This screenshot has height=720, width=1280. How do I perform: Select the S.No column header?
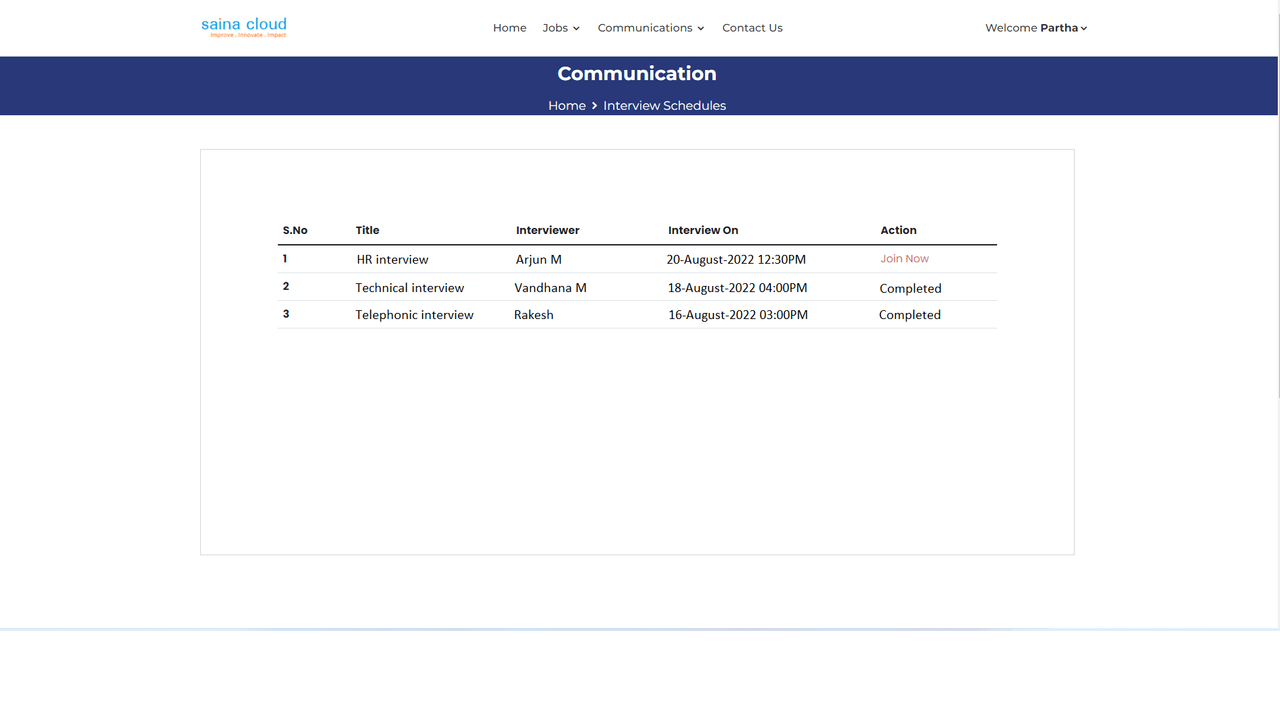point(295,230)
